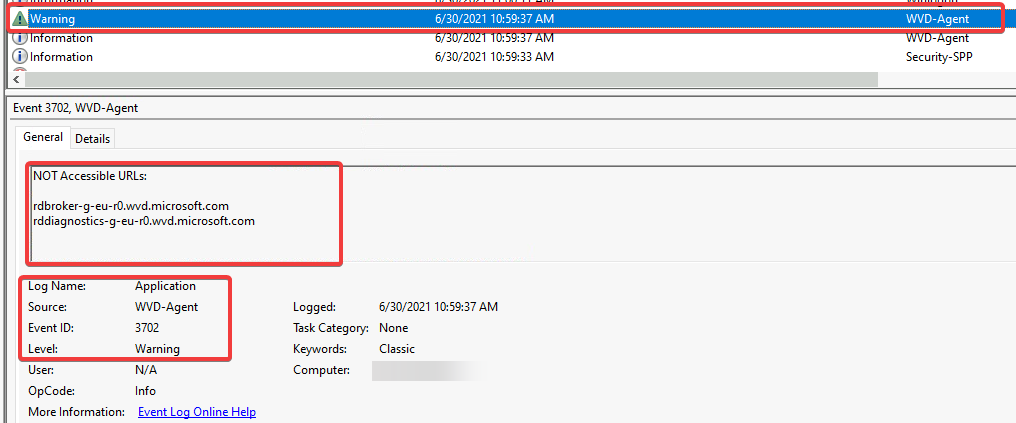Click the horizontal scrollbar track in the event list
Screen dimensions: 1016x423
(450, 78)
